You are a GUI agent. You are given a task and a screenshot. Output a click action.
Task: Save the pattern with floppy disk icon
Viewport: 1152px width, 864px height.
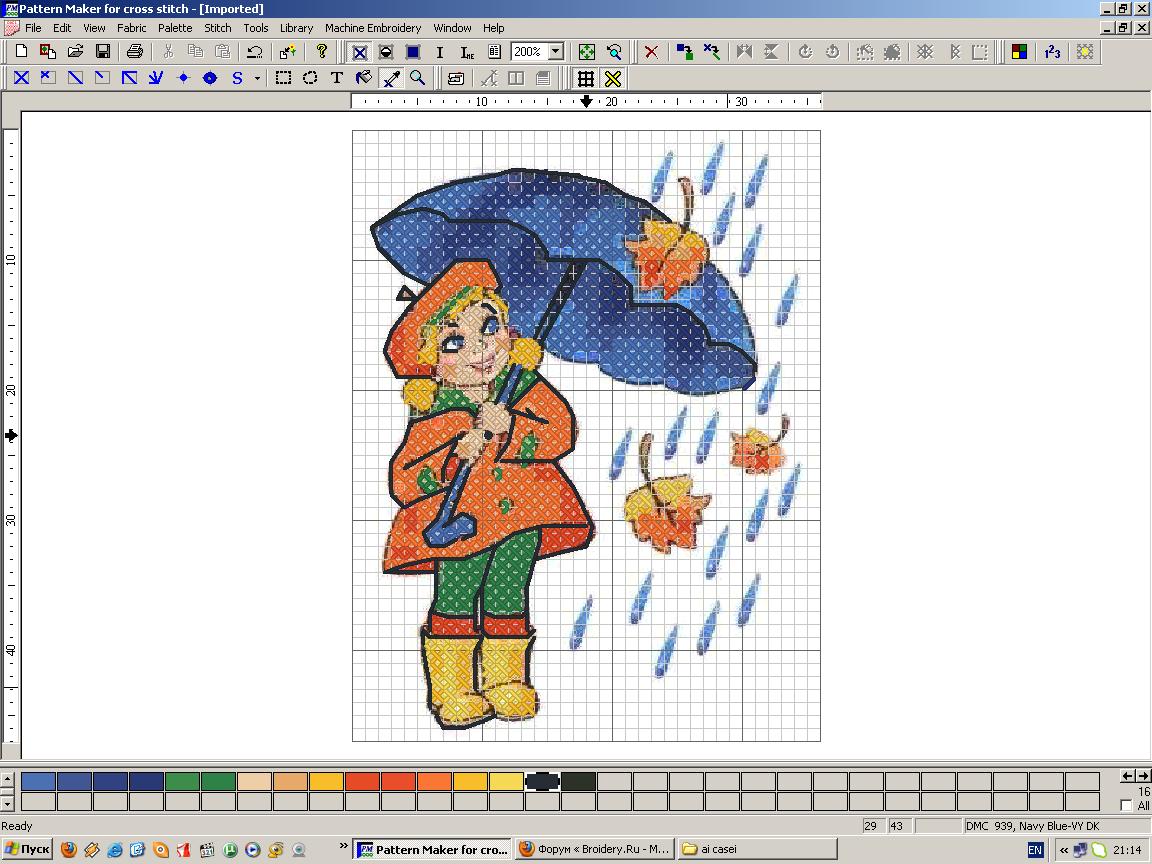[103, 51]
